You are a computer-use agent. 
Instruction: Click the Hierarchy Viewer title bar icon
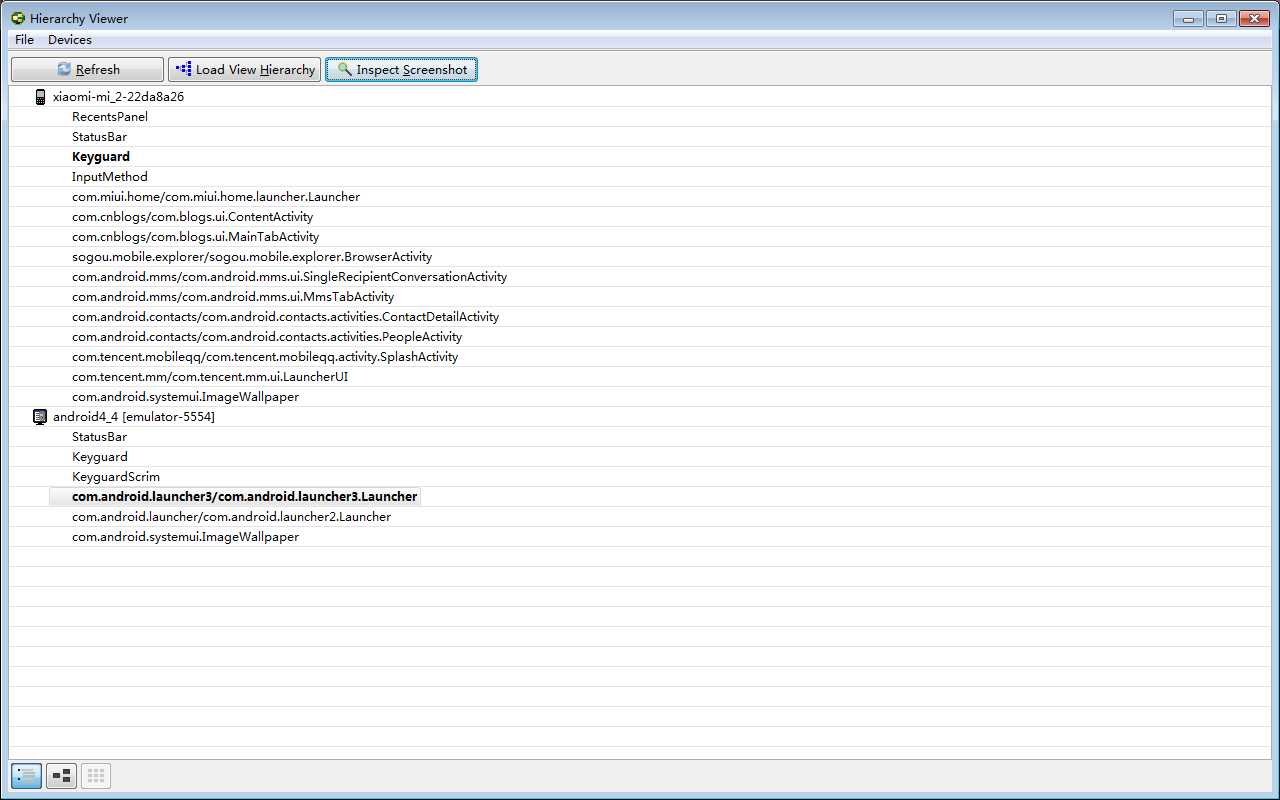18,18
